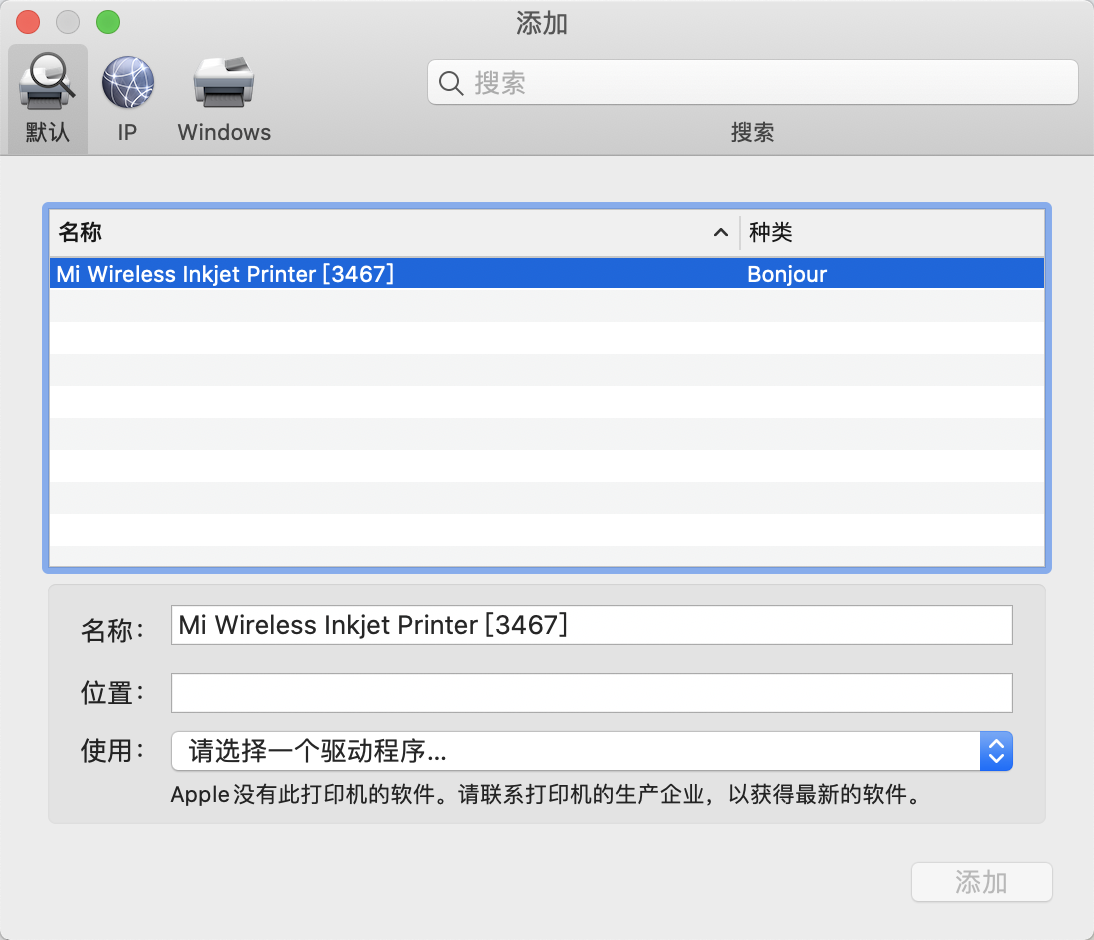
Task: Open the 使用 driver dropdown
Action: [592, 752]
